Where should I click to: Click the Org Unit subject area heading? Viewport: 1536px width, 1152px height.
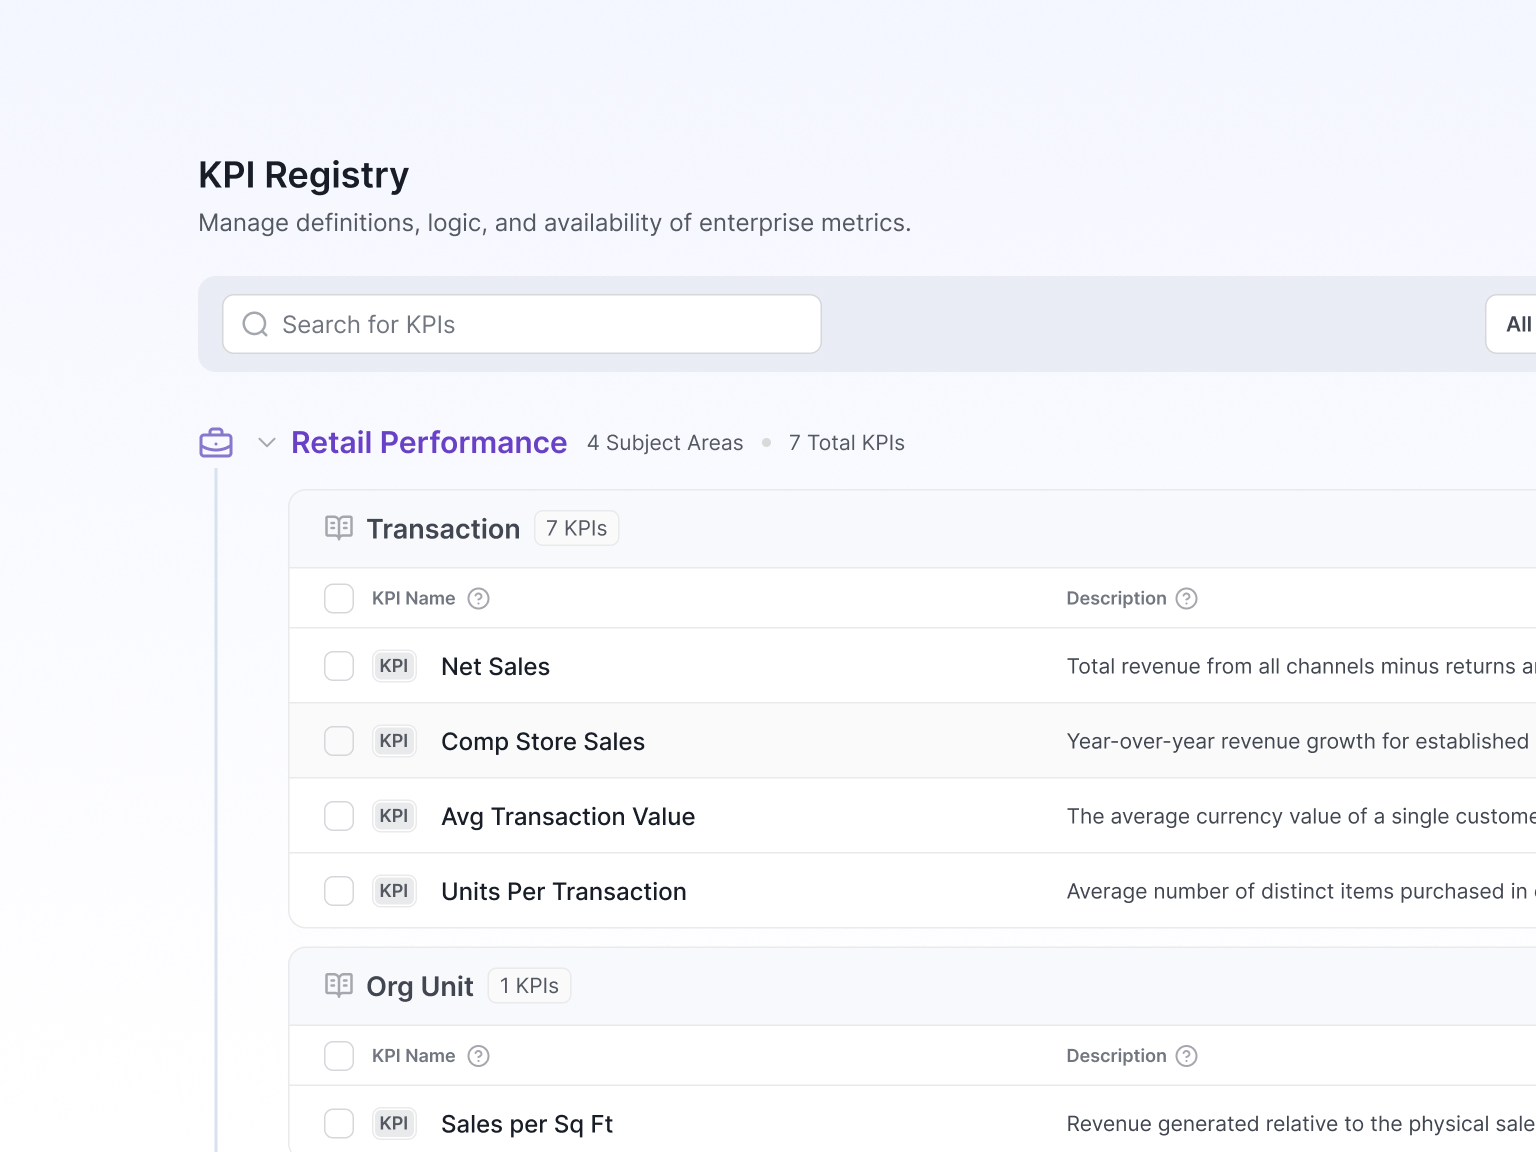point(420,987)
